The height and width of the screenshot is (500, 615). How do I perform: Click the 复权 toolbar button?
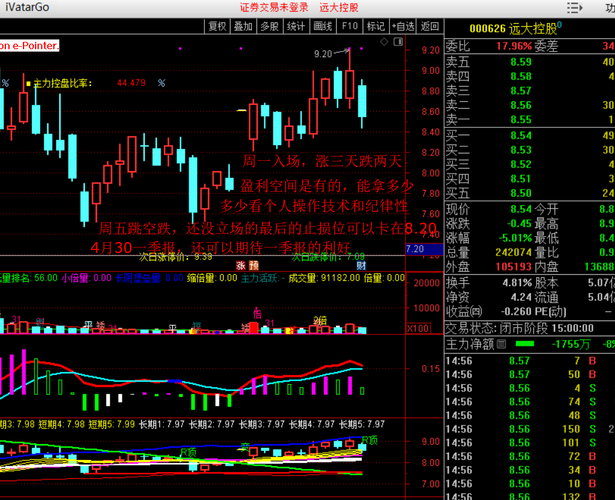[x=217, y=26]
